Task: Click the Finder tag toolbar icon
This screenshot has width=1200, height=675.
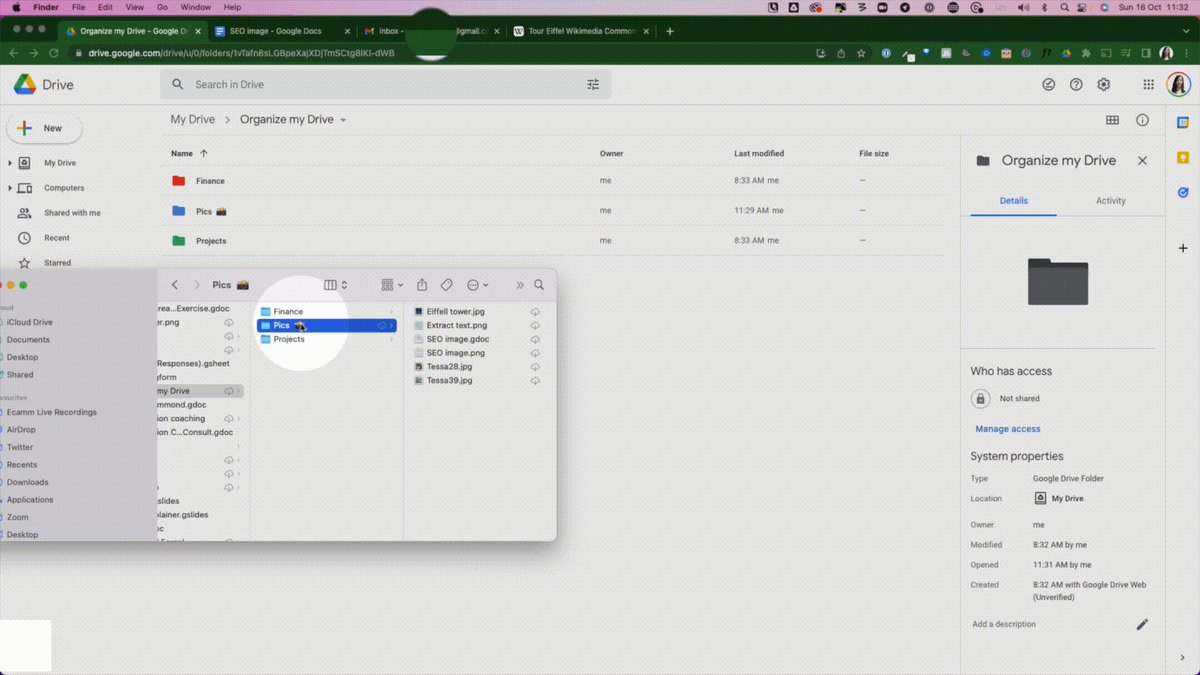Action: [x=447, y=285]
